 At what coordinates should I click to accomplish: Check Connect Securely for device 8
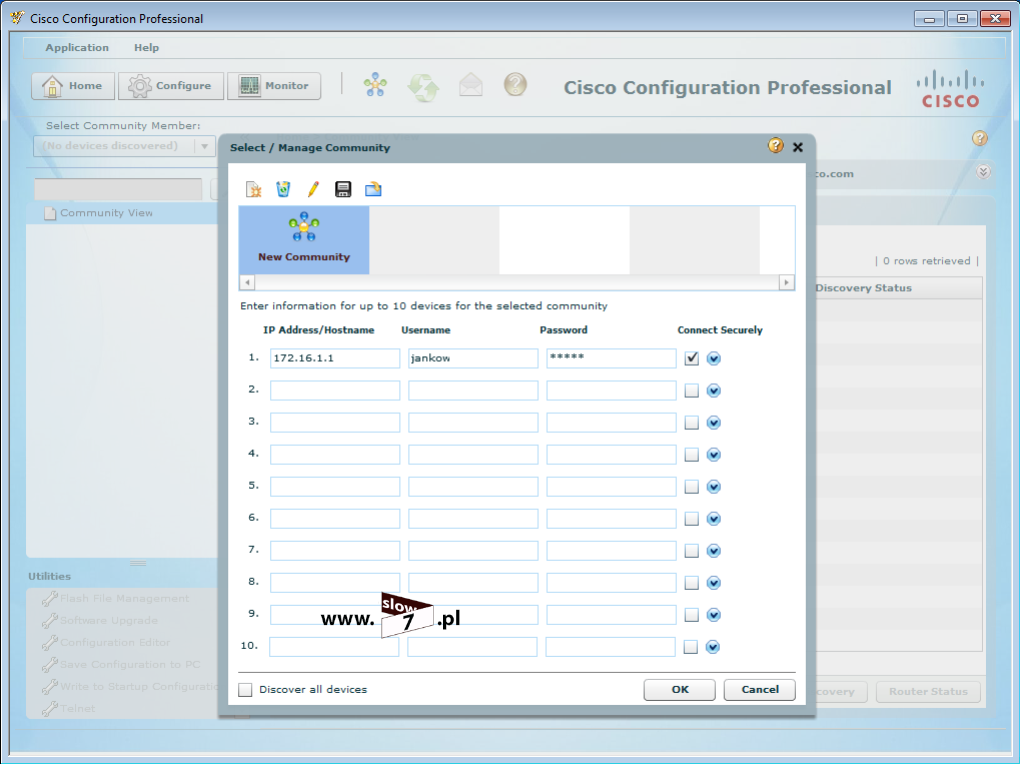[x=691, y=582]
